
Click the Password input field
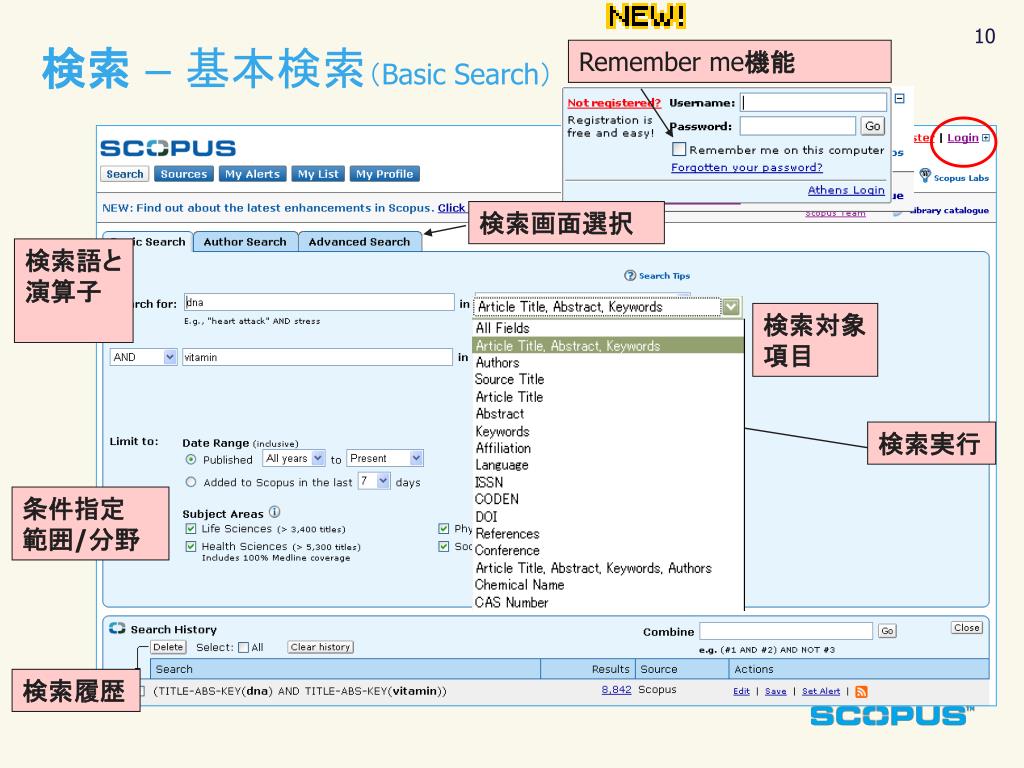click(x=797, y=125)
